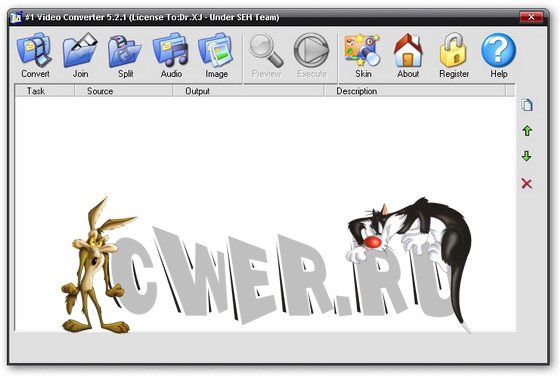Click the Source column header

tap(124, 91)
